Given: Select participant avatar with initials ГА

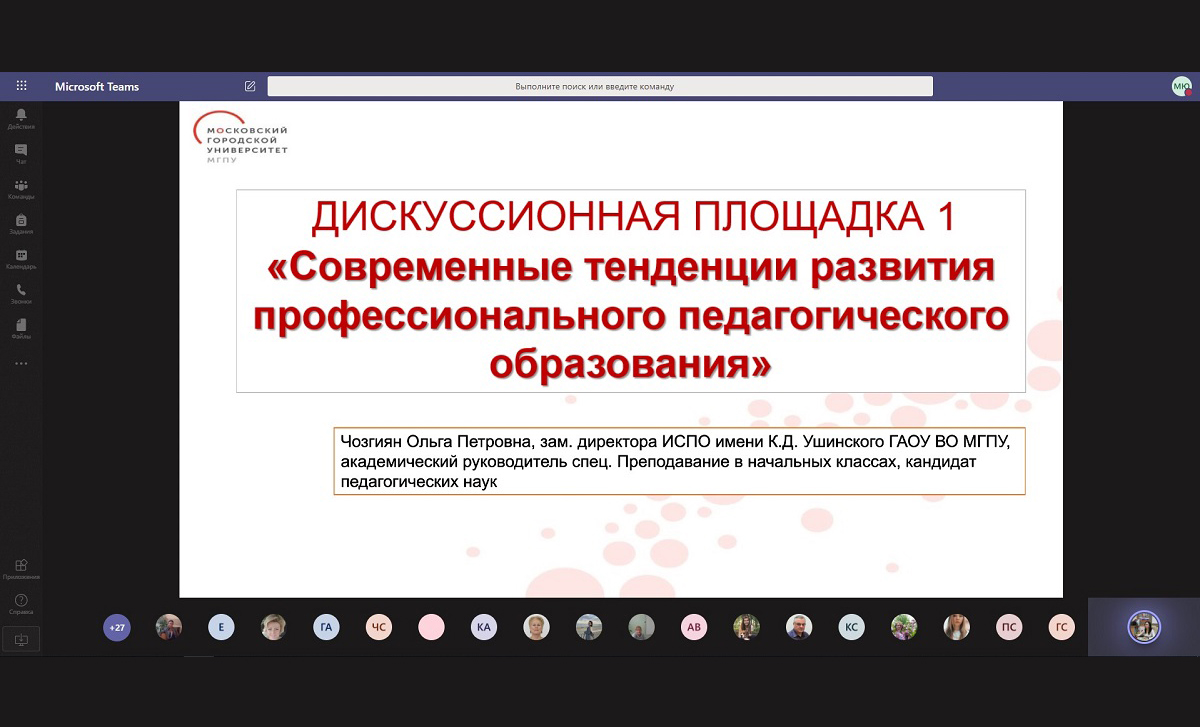Looking at the screenshot, I should coord(326,627).
